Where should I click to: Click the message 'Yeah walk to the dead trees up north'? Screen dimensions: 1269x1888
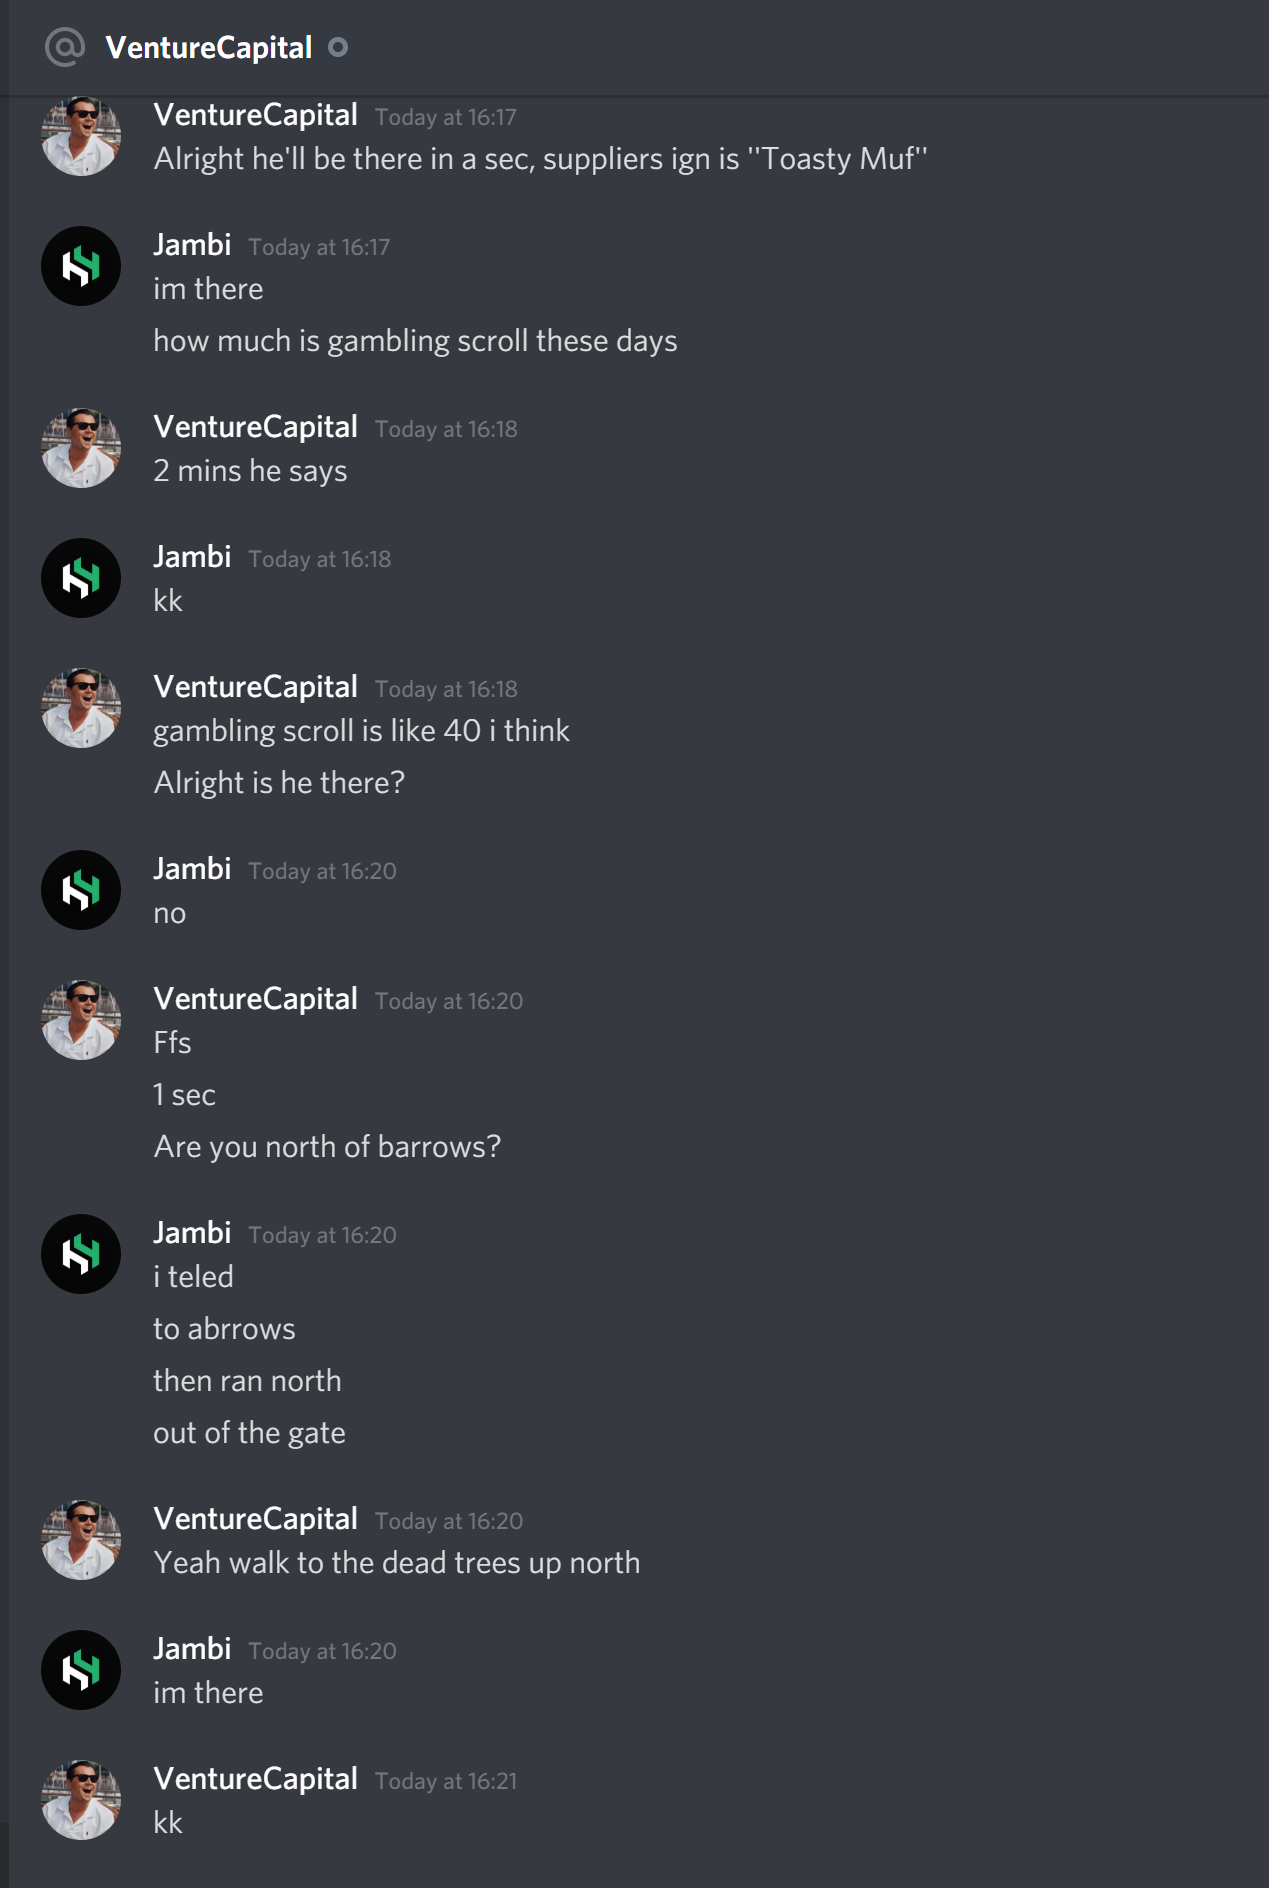(396, 1563)
